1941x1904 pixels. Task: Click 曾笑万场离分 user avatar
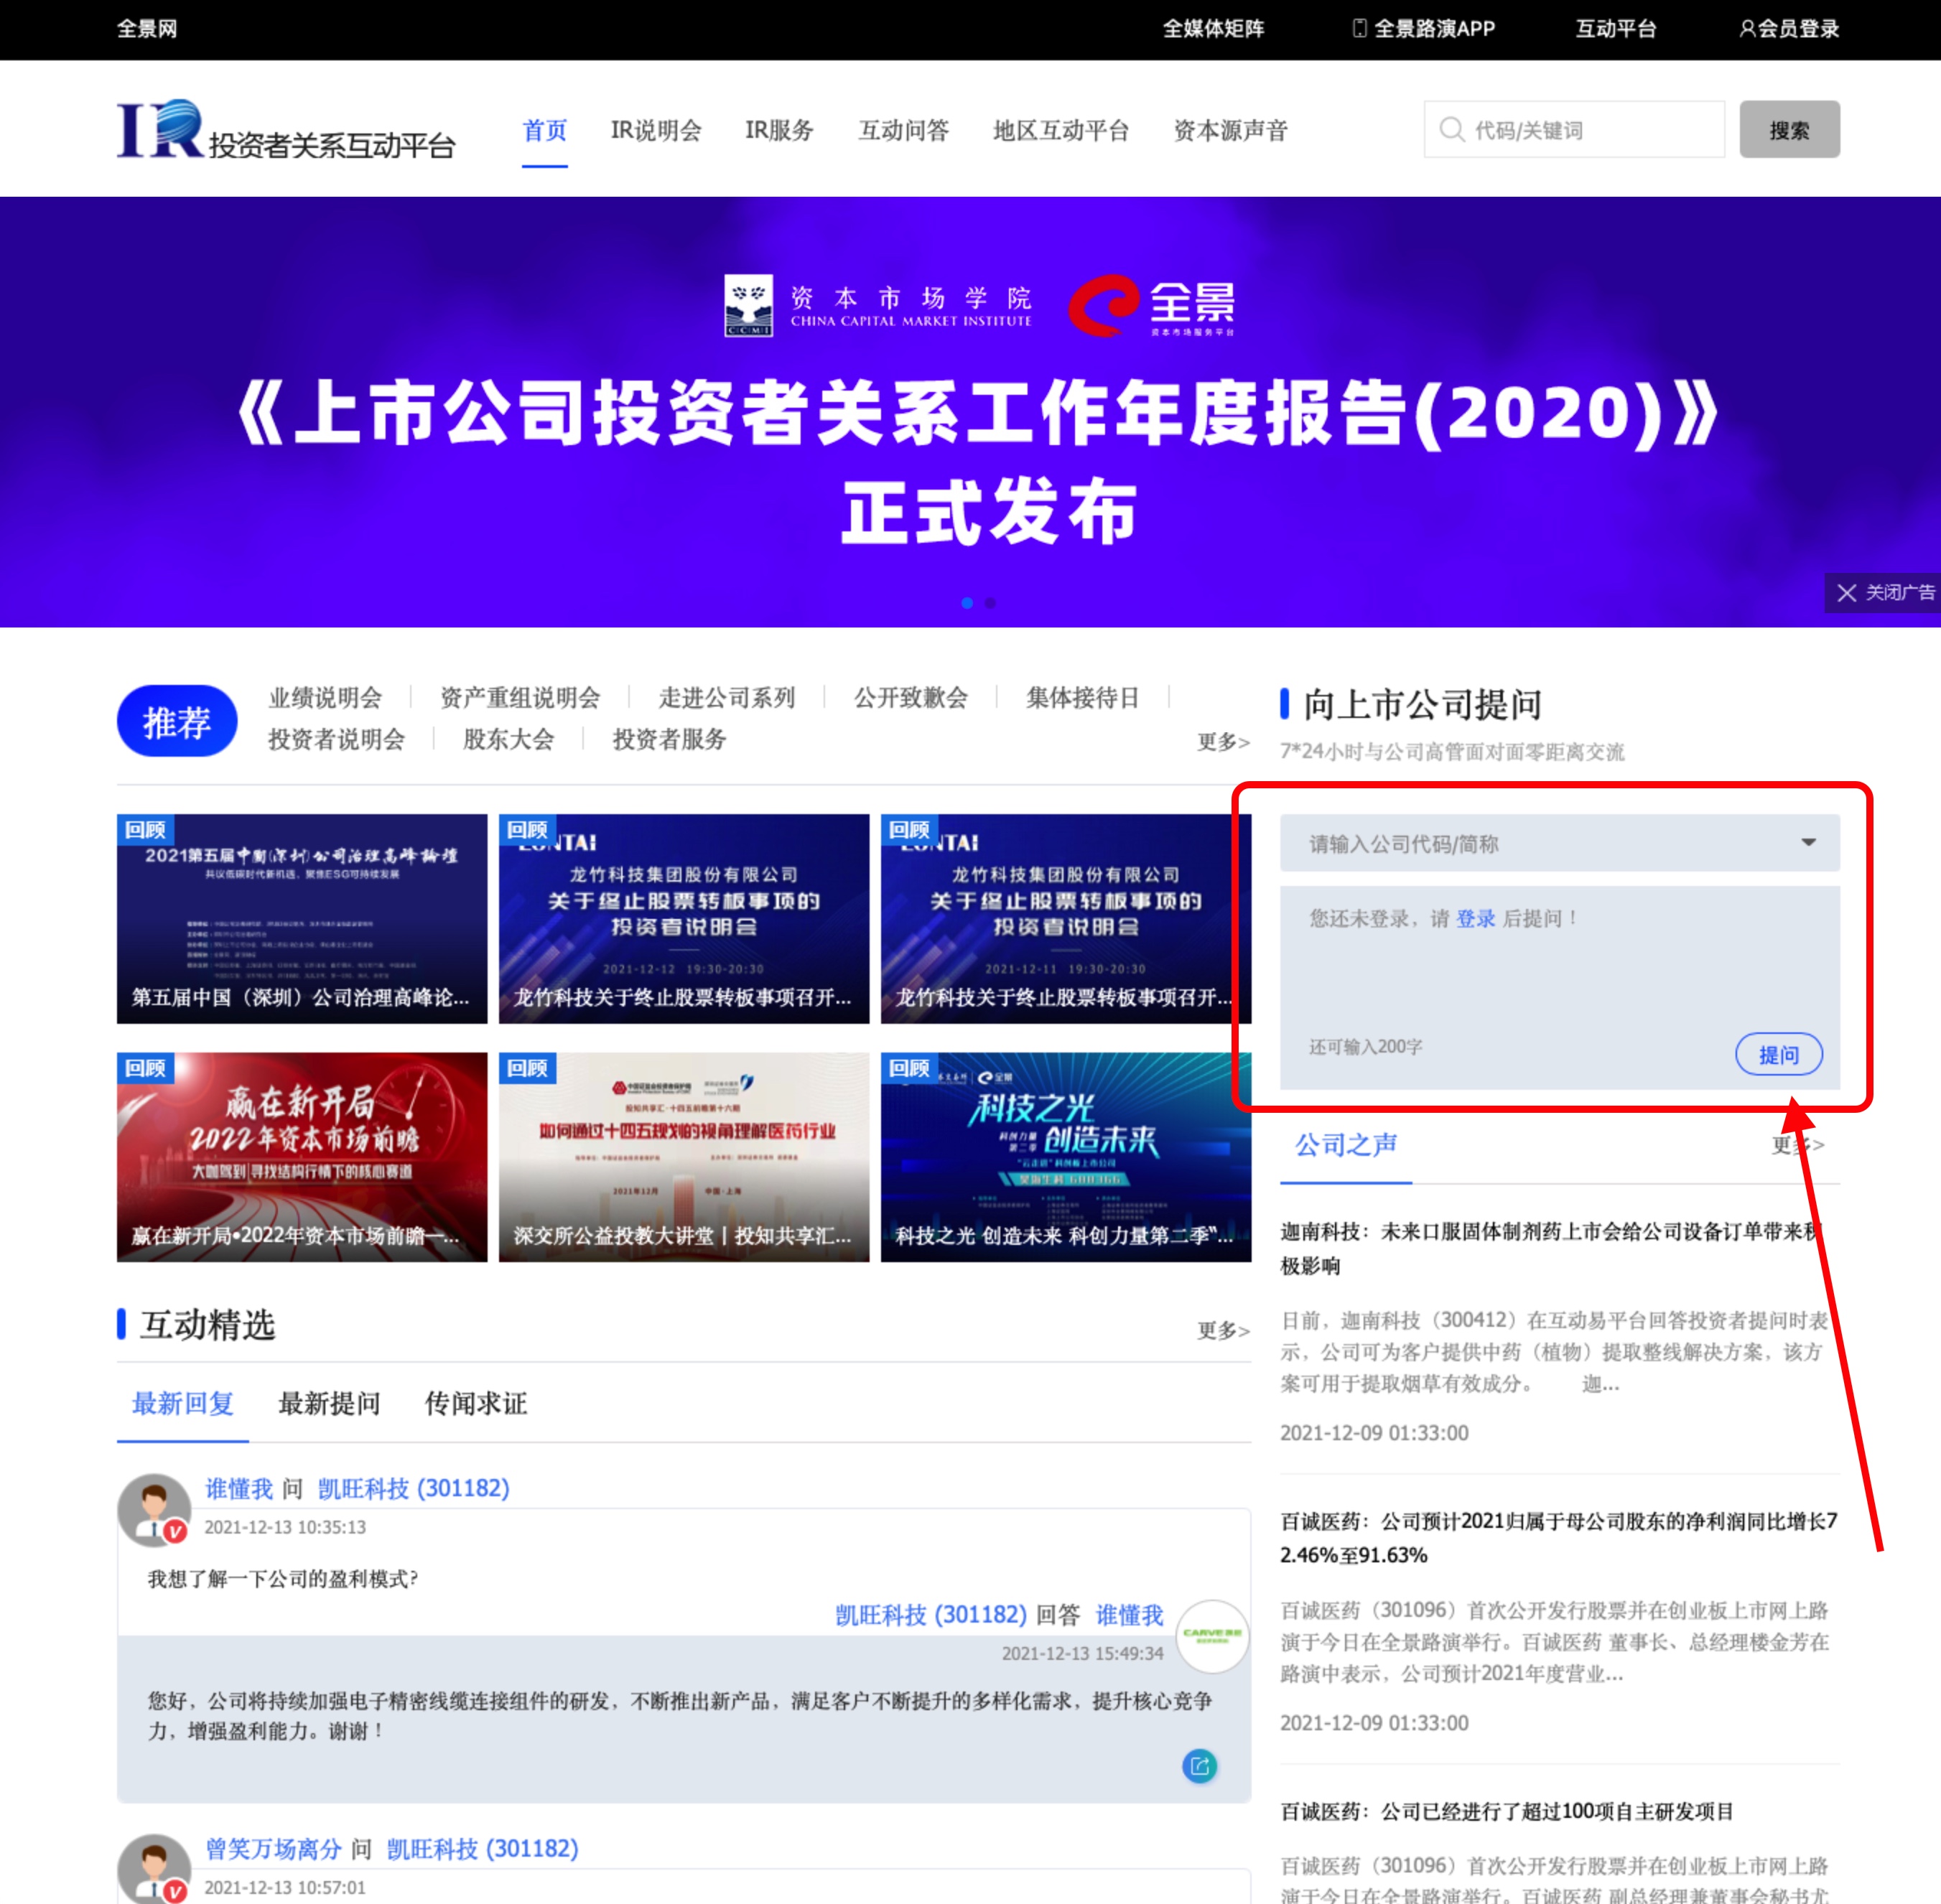[x=154, y=1868]
